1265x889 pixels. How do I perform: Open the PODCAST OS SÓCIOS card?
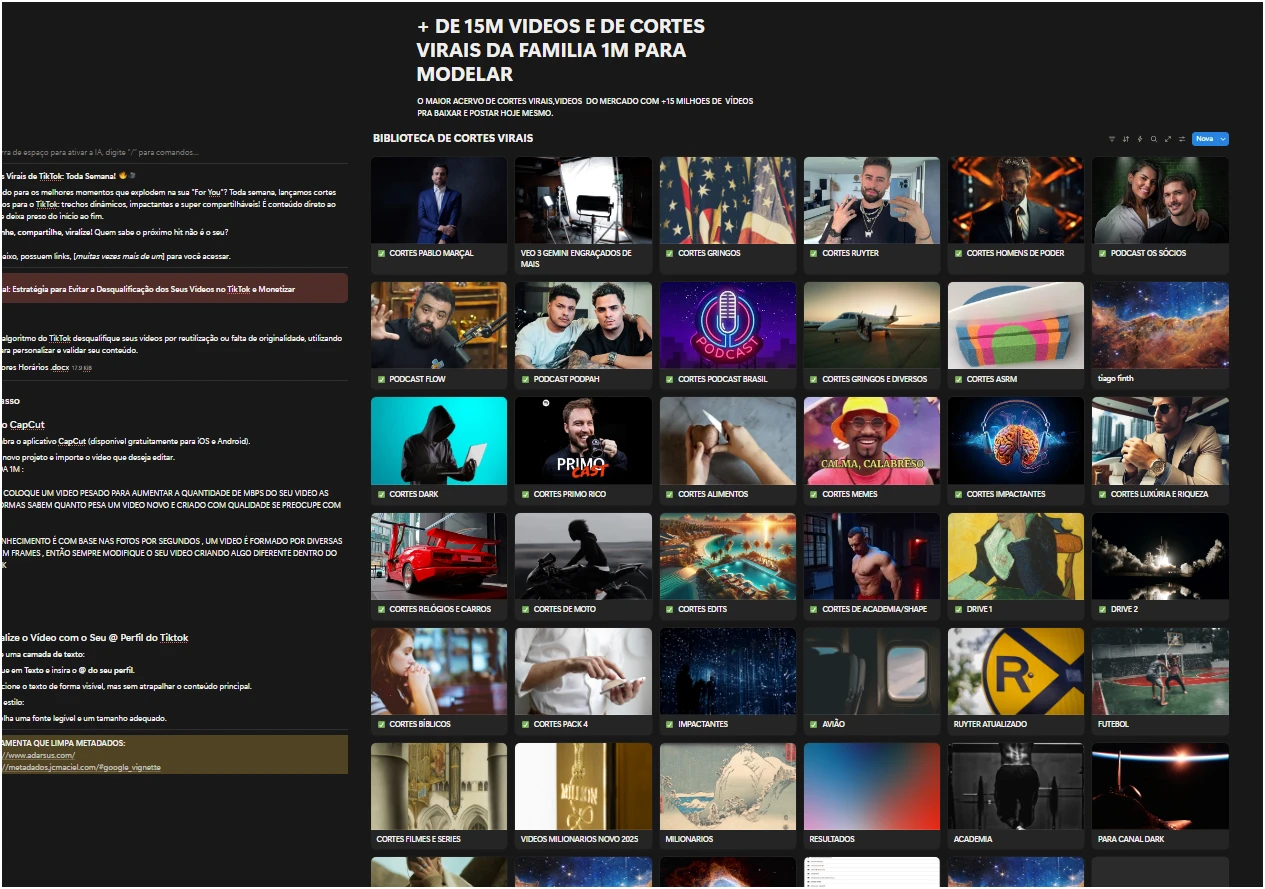1160,199
